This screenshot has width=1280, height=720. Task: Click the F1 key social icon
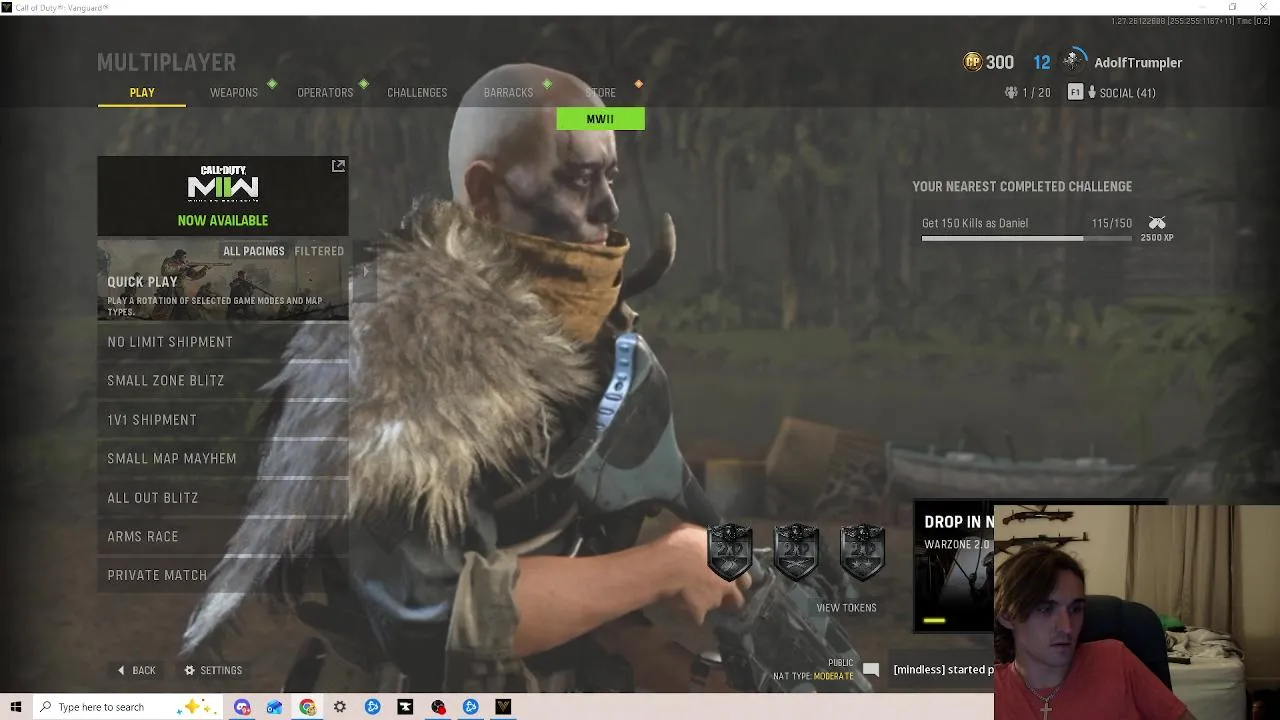point(1075,92)
